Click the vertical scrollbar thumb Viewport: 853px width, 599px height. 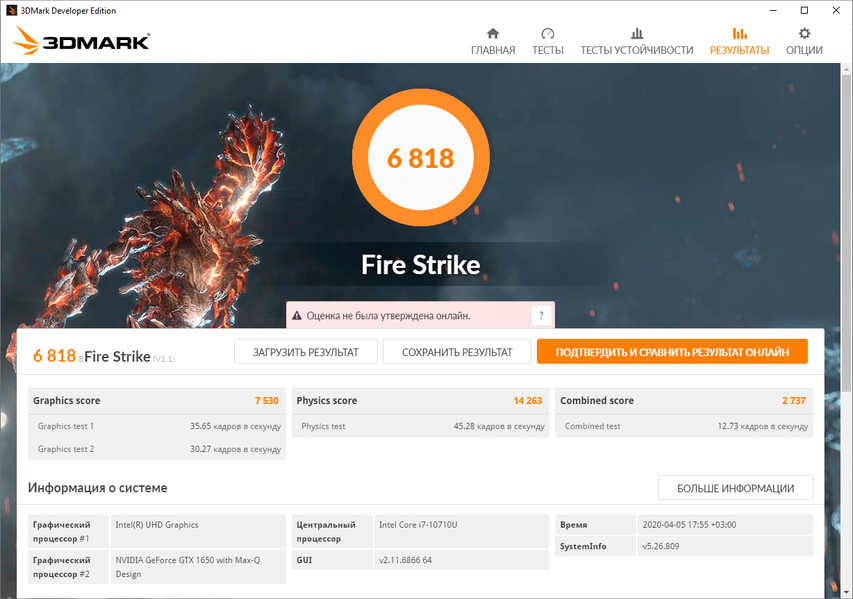click(x=846, y=234)
